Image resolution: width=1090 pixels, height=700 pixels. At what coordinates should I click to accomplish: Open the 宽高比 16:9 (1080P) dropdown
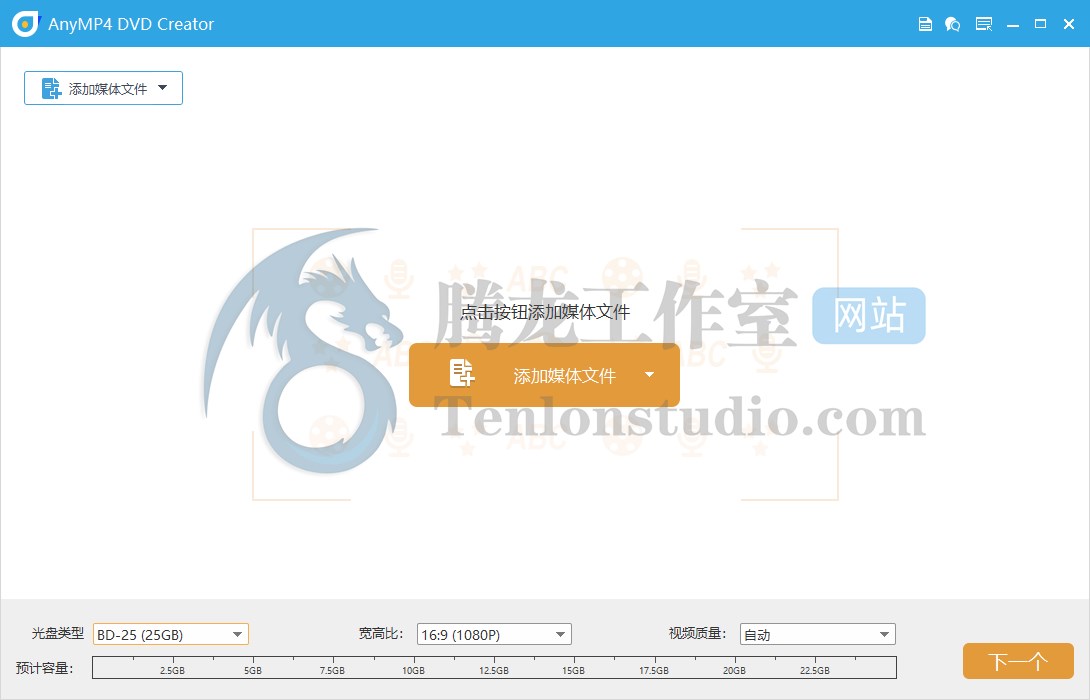[494, 634]
